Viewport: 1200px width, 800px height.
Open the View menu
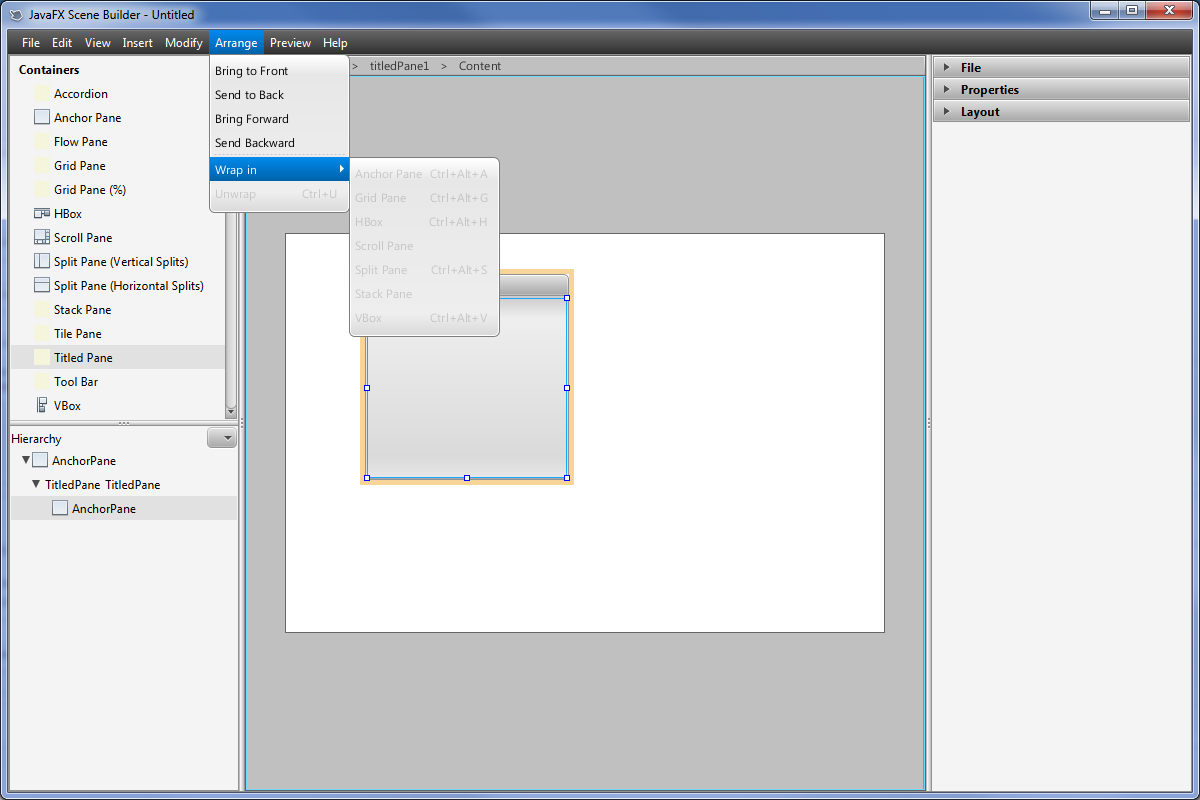click(98, 43)
